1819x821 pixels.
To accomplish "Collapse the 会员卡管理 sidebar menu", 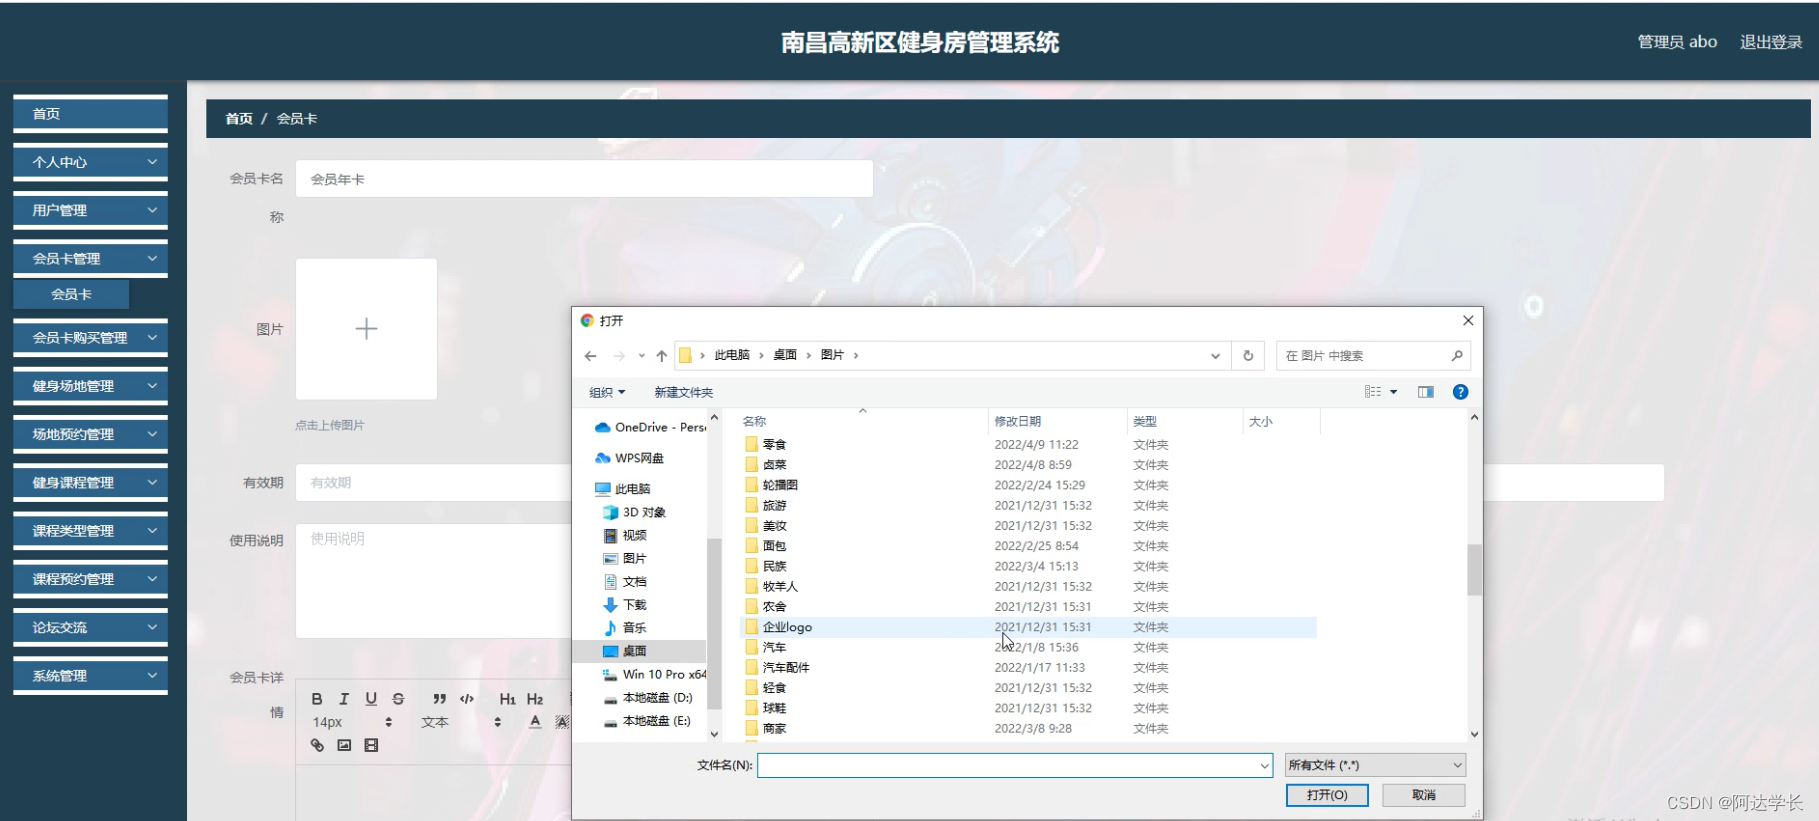I will coord(90,258).
